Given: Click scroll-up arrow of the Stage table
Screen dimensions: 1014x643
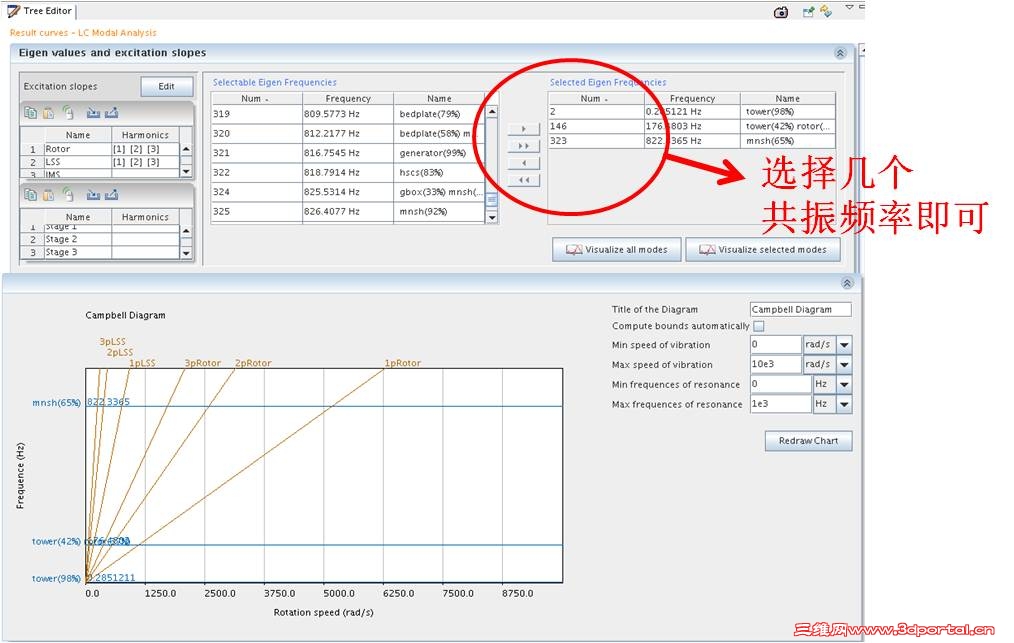Looking at the screenshot, I should [x=186, y=231].
